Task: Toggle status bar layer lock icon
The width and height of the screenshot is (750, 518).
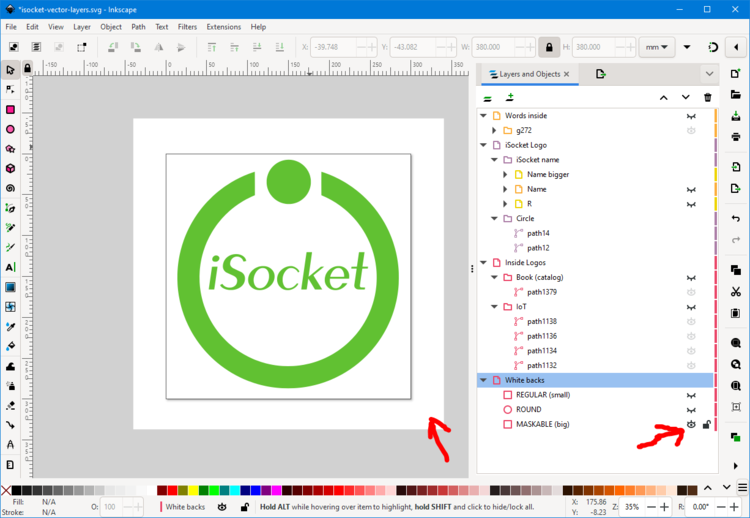Action: point(244,507)
